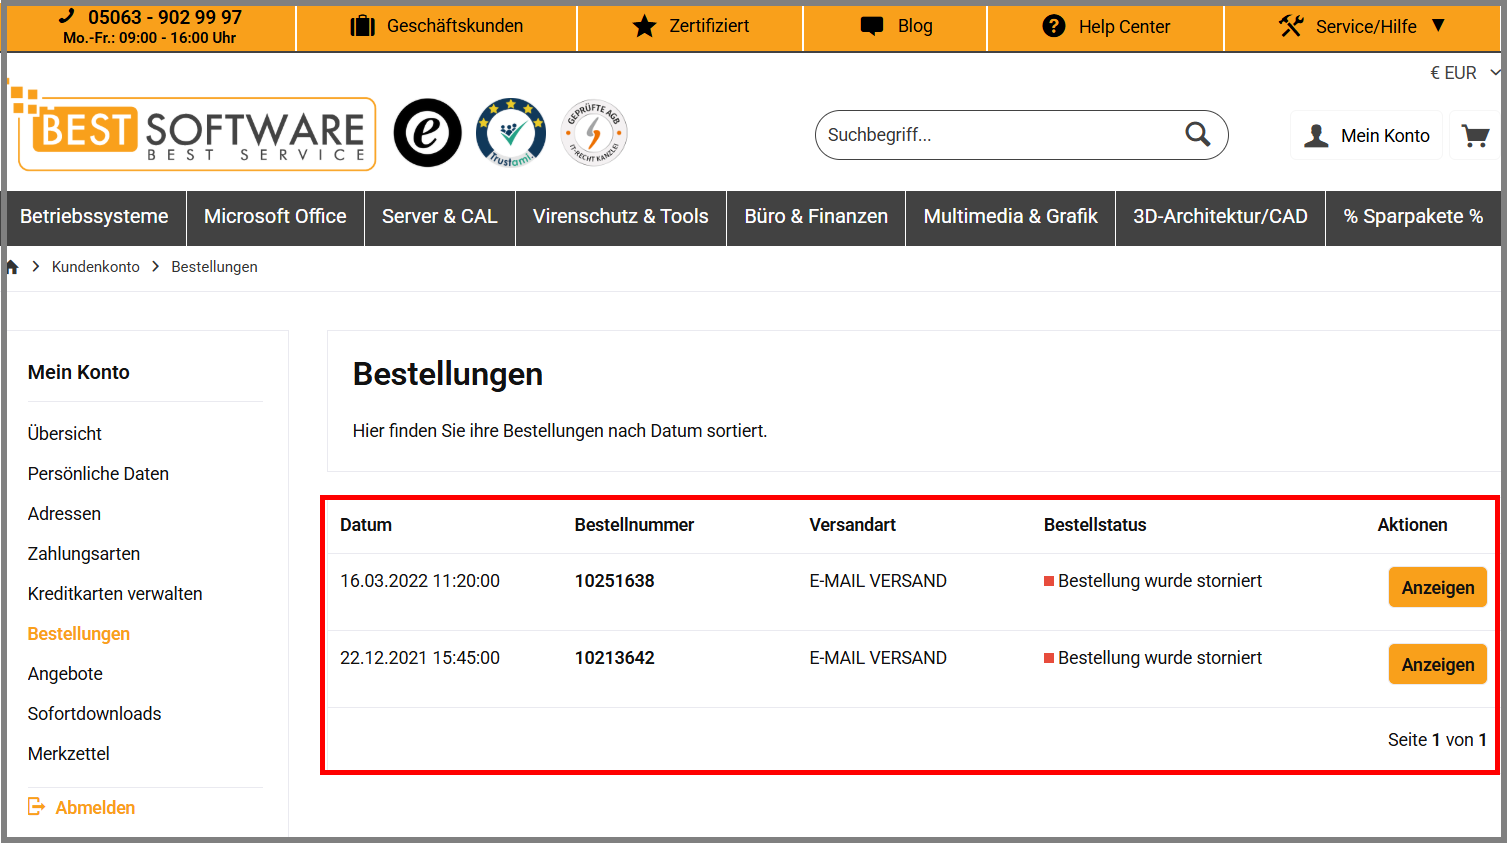Click the Zertifiziert link
Screen dimensions: 1507x844
coord(709,26)
